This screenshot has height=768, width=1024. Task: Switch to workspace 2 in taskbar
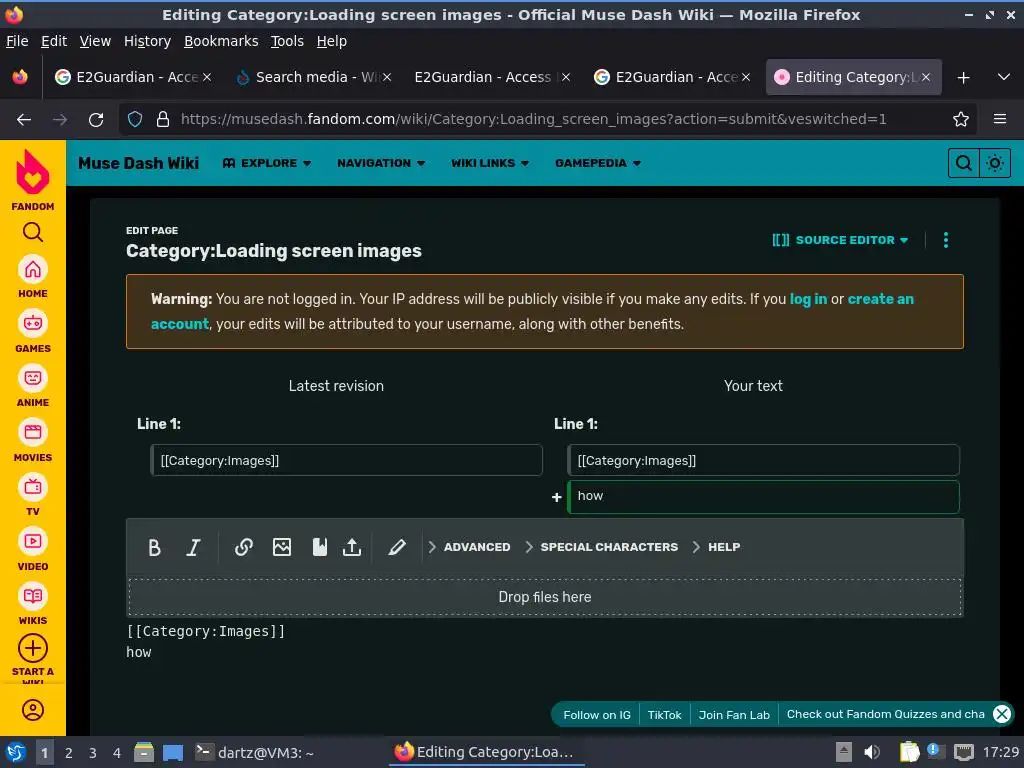pos(68,753)
